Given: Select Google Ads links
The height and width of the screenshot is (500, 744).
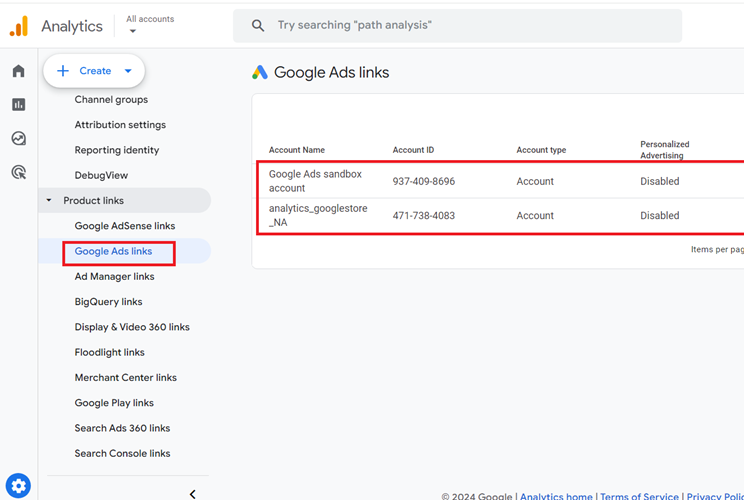Looking at the screenshot, I should tap(113, 251).
